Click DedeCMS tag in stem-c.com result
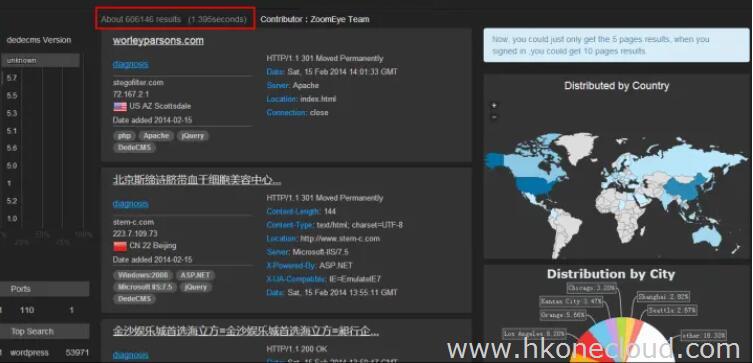The width and height of the screenshot is (753, 363). click(x=134, y=299)
